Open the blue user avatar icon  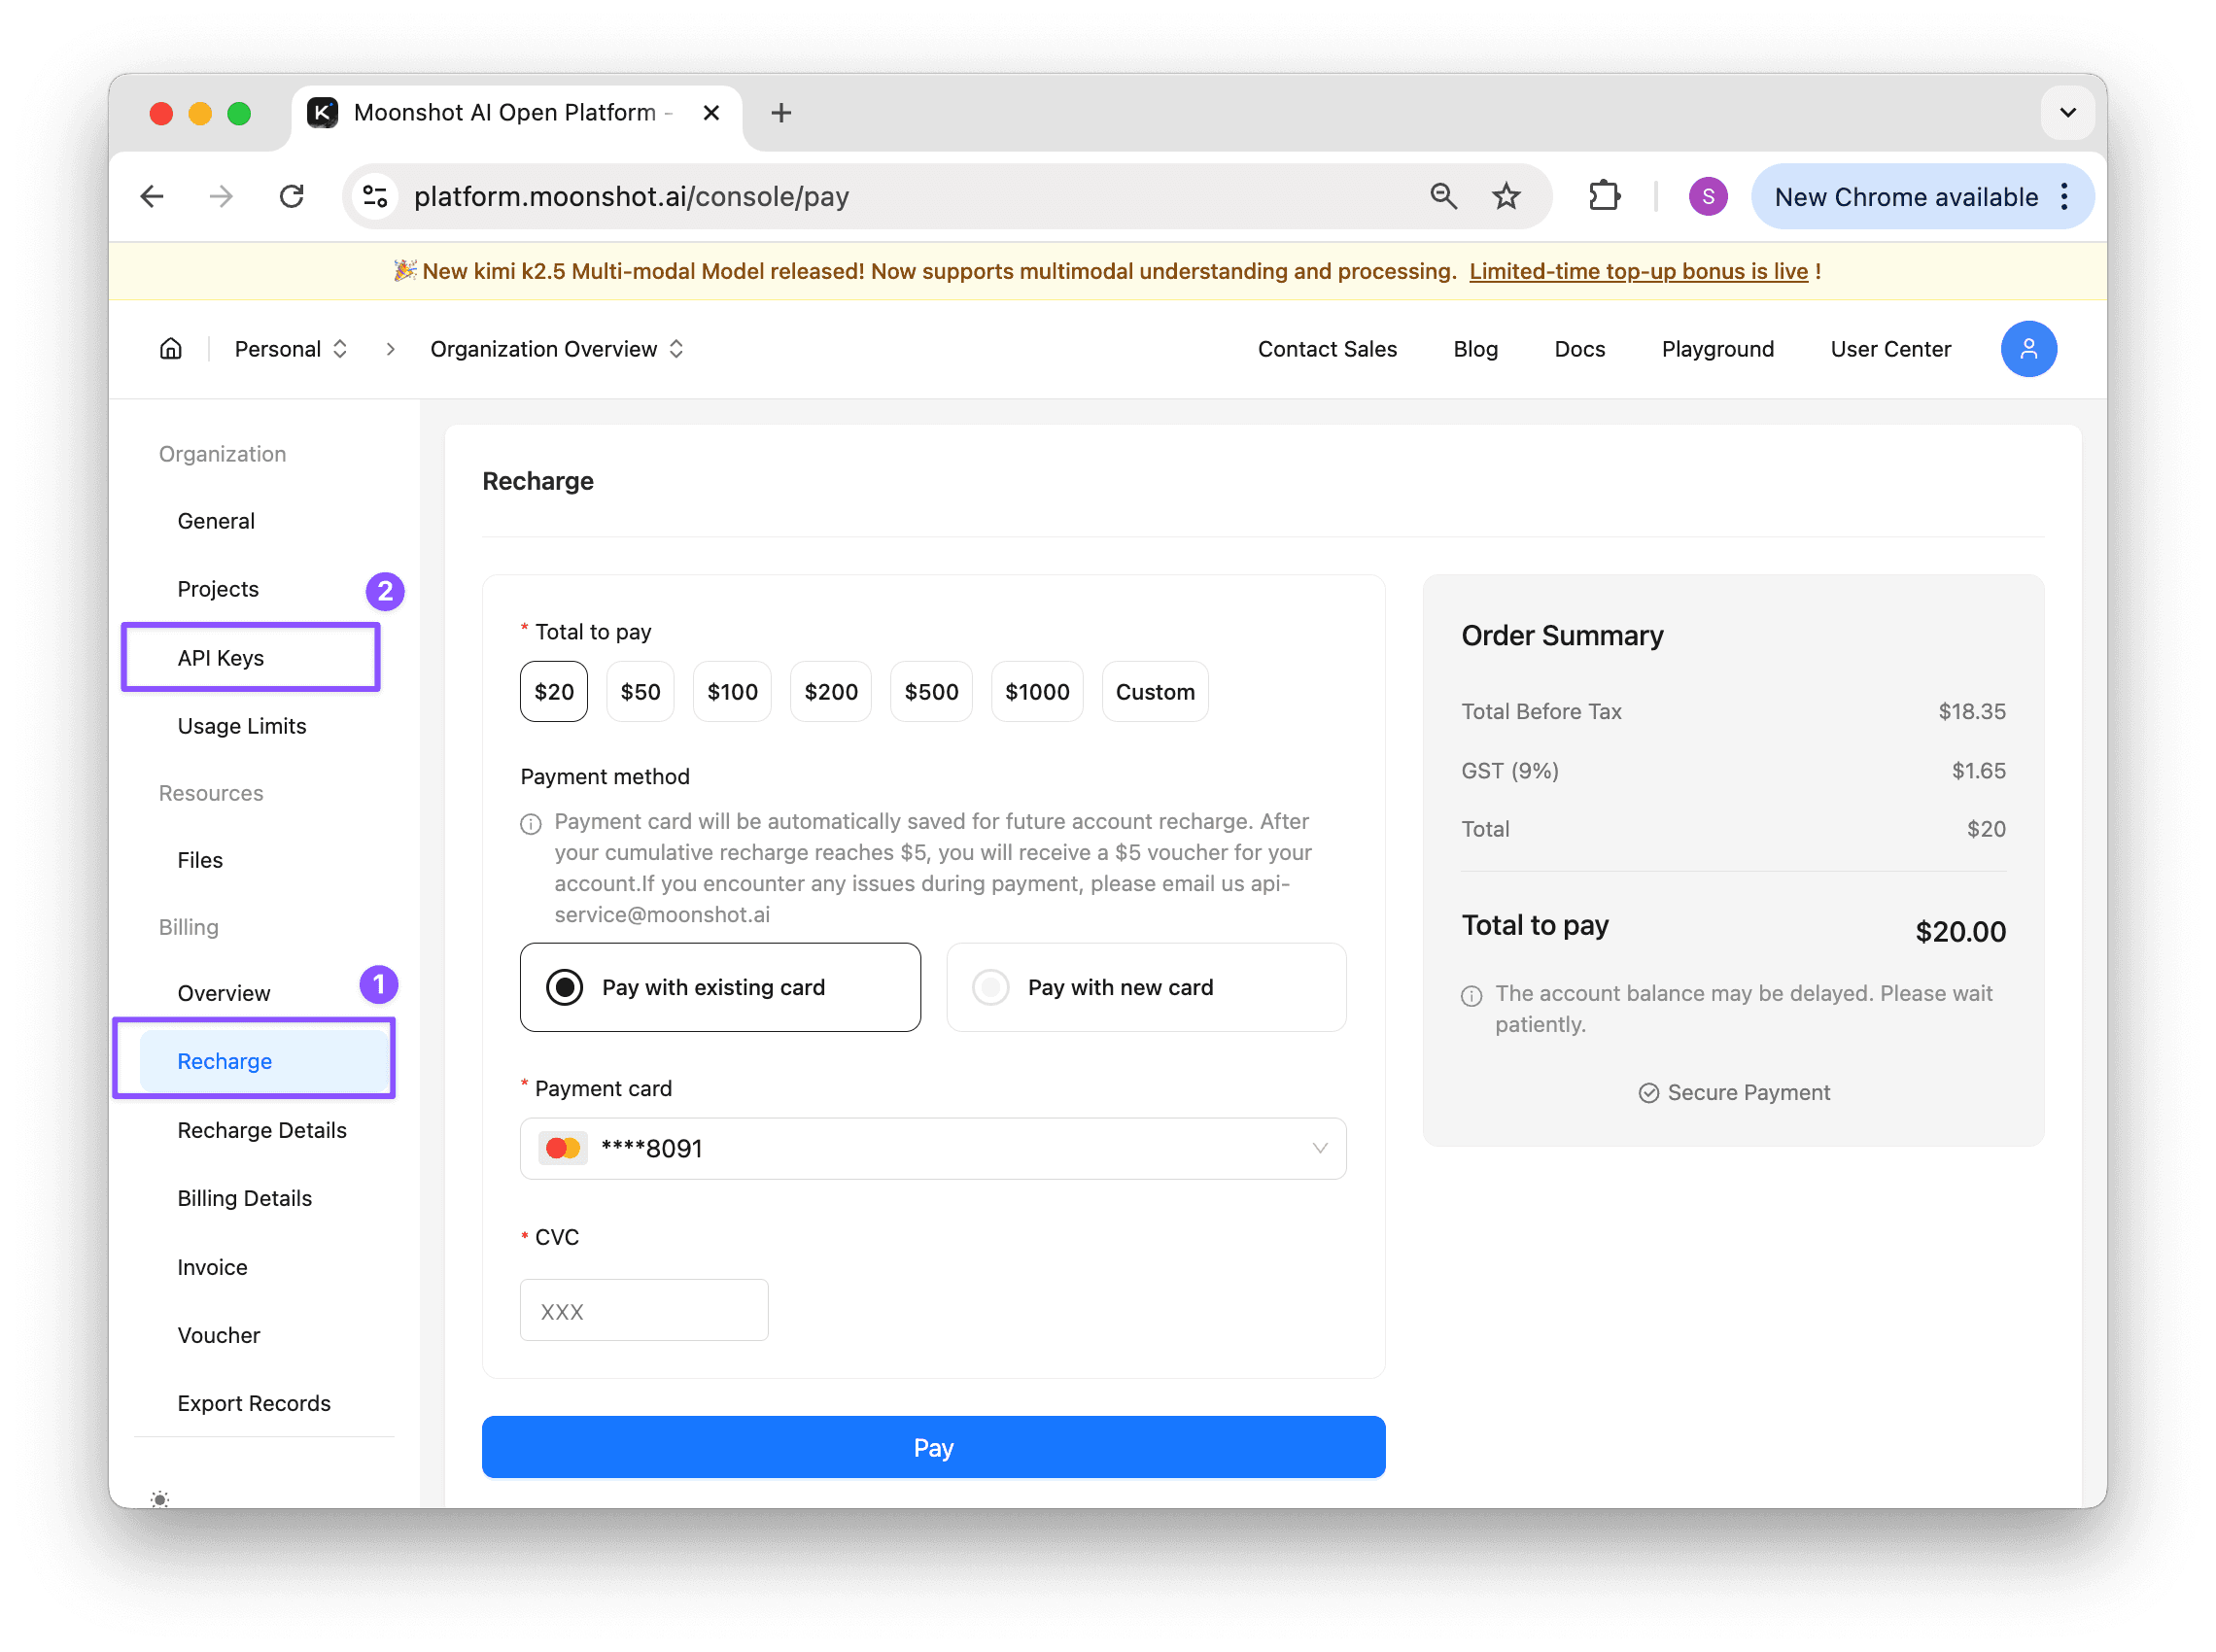(x=2027, y=349)
